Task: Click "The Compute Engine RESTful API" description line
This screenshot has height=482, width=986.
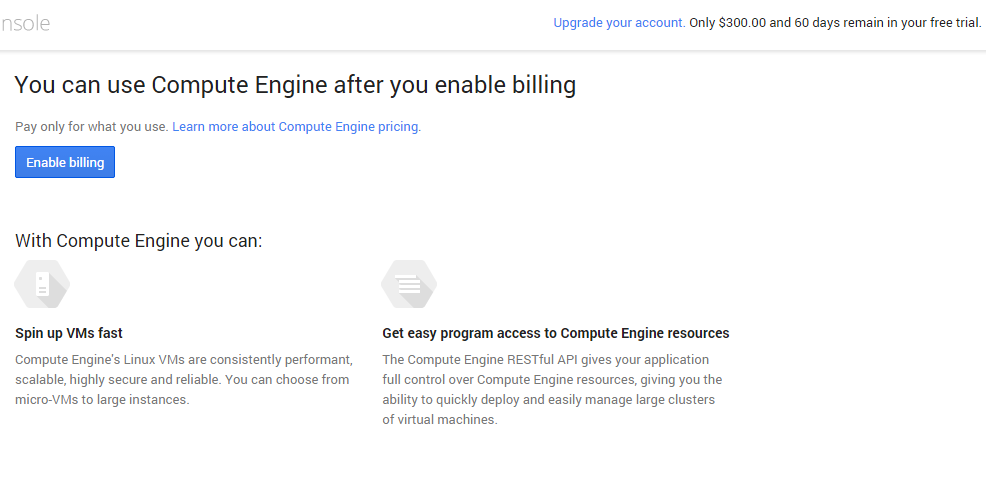Action: pyautogui.click(x=545, y=359)
